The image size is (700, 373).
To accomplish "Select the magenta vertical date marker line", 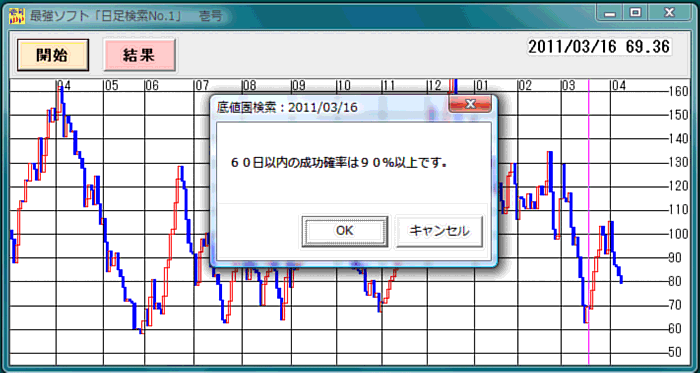I will tap(588, 222).
